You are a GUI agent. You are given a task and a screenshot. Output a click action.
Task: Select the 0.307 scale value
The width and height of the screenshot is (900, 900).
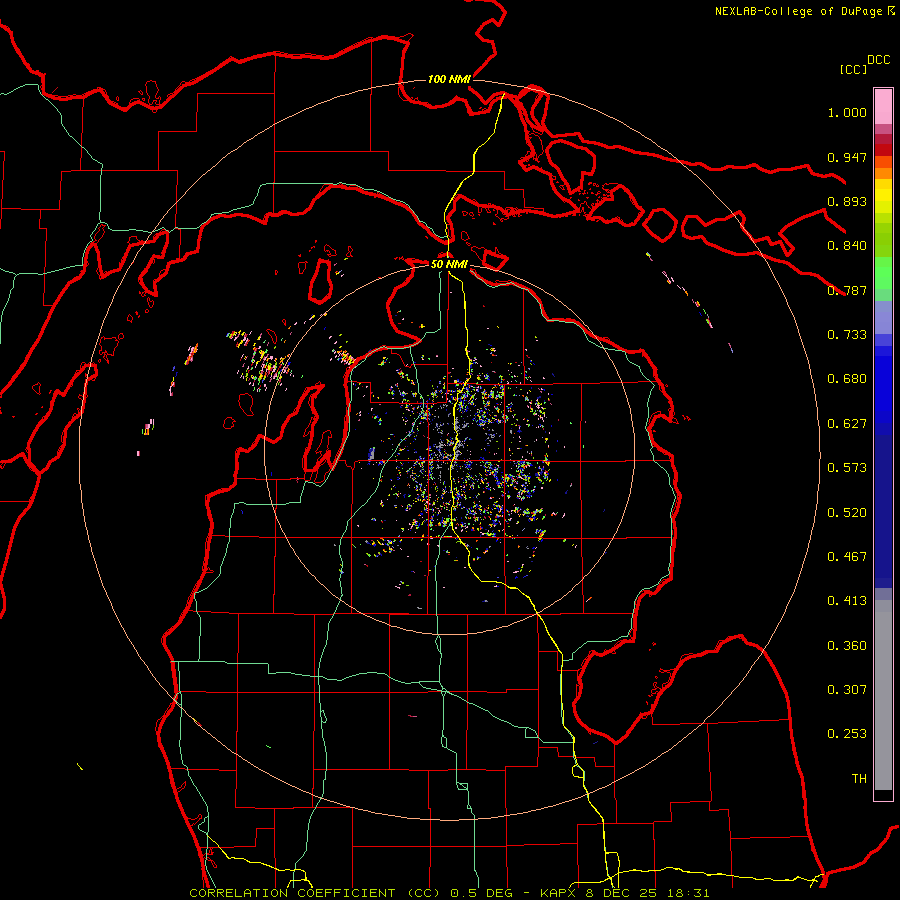pyautogui.click(x=847, y=690)
